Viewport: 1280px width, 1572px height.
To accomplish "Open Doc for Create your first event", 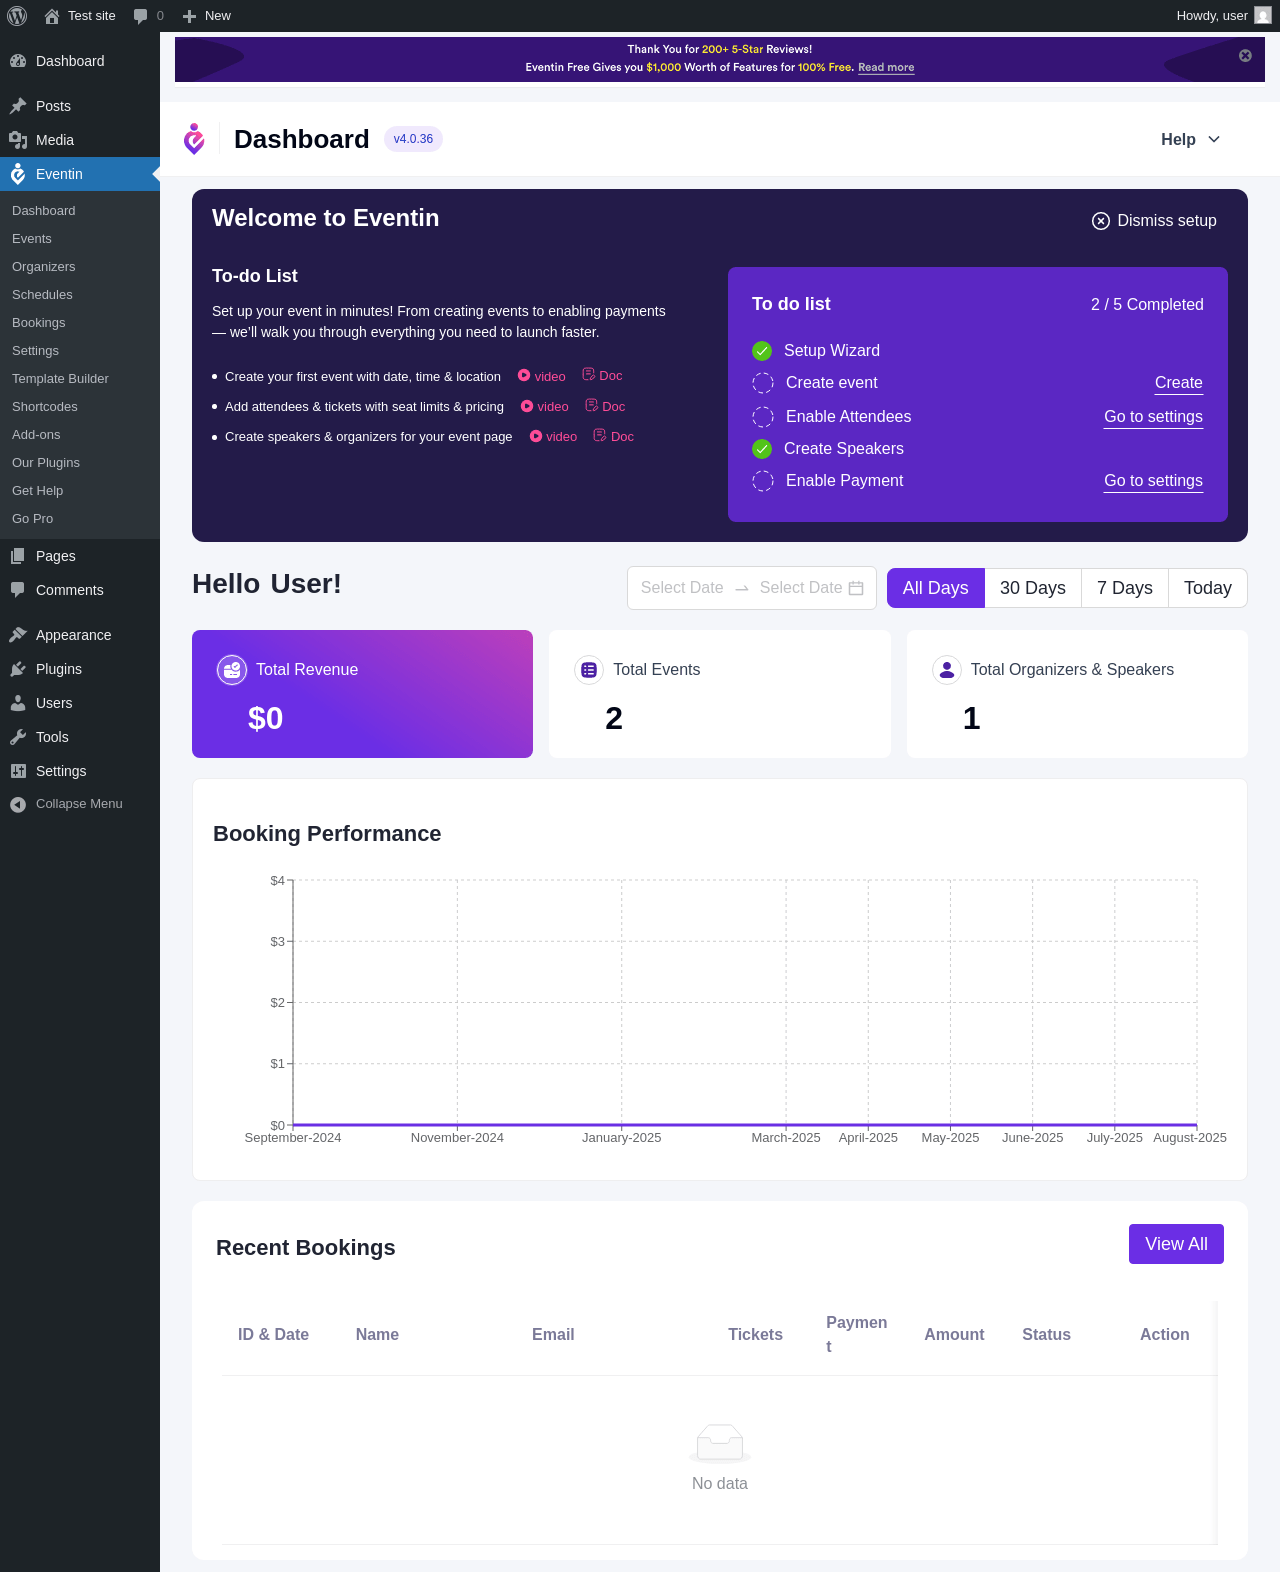I will click(x=602, y=375).
